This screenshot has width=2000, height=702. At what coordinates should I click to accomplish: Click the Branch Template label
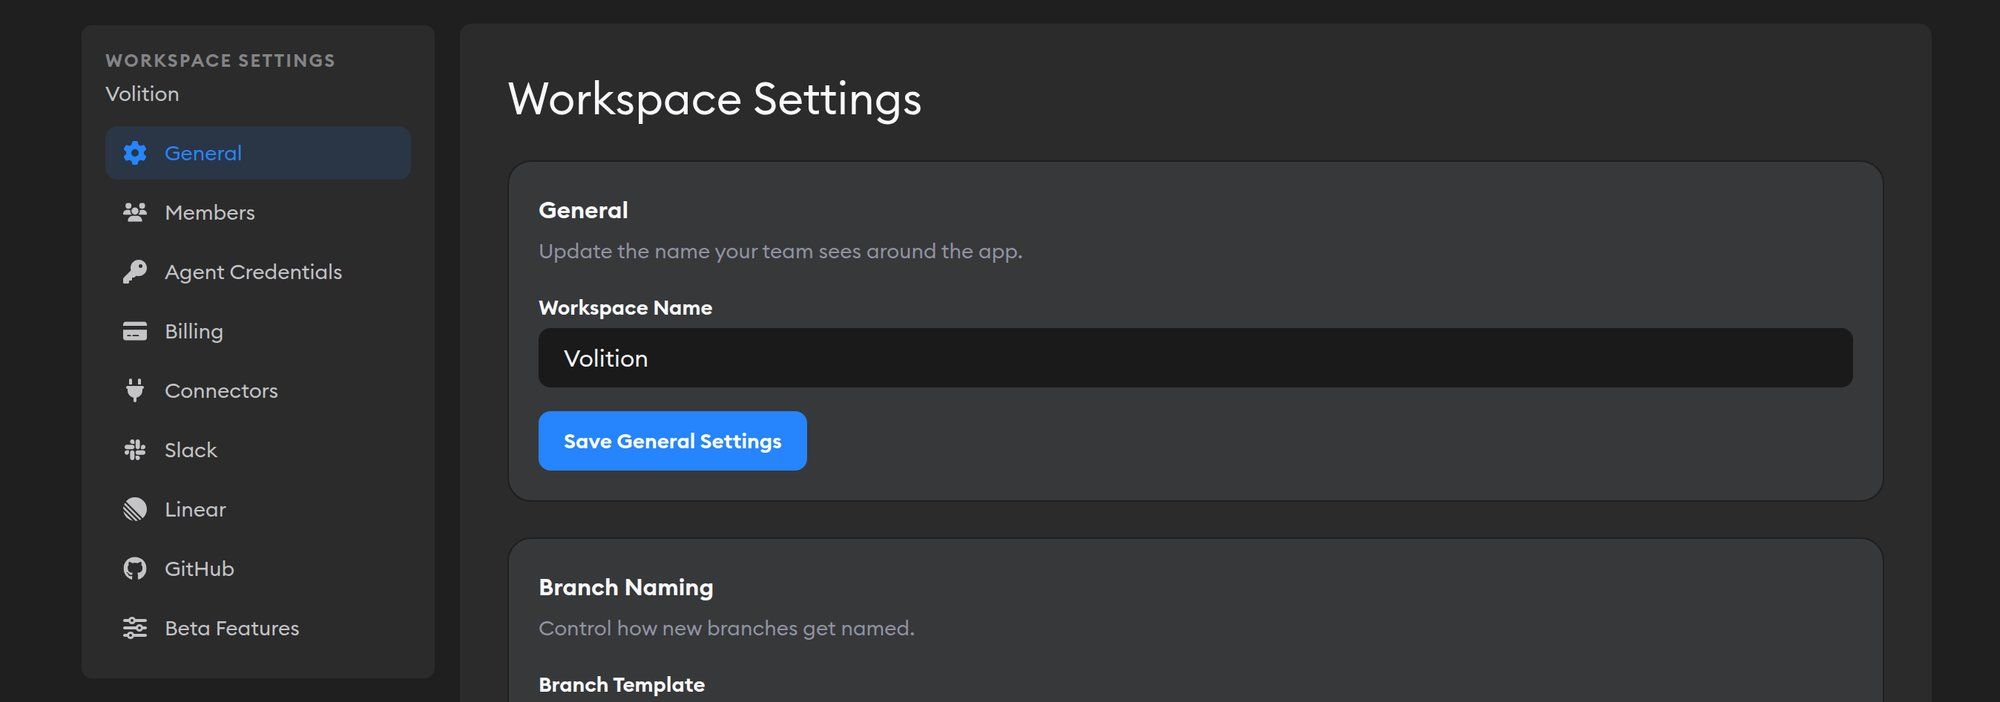pos(622,685)
